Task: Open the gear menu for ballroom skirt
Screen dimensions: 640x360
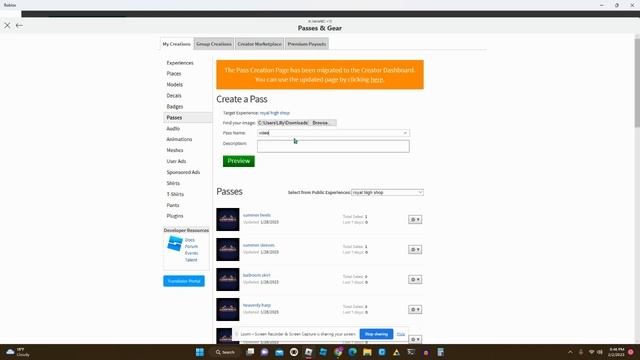Action: pyautogui.click(x=415, y=280)
